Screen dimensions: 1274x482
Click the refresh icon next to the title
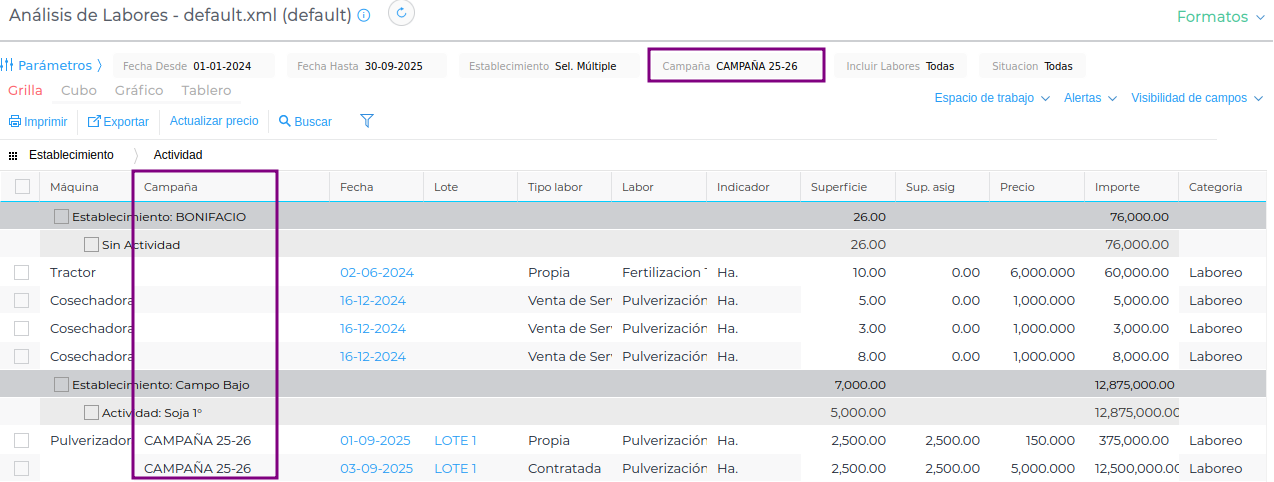click(401, 13)
